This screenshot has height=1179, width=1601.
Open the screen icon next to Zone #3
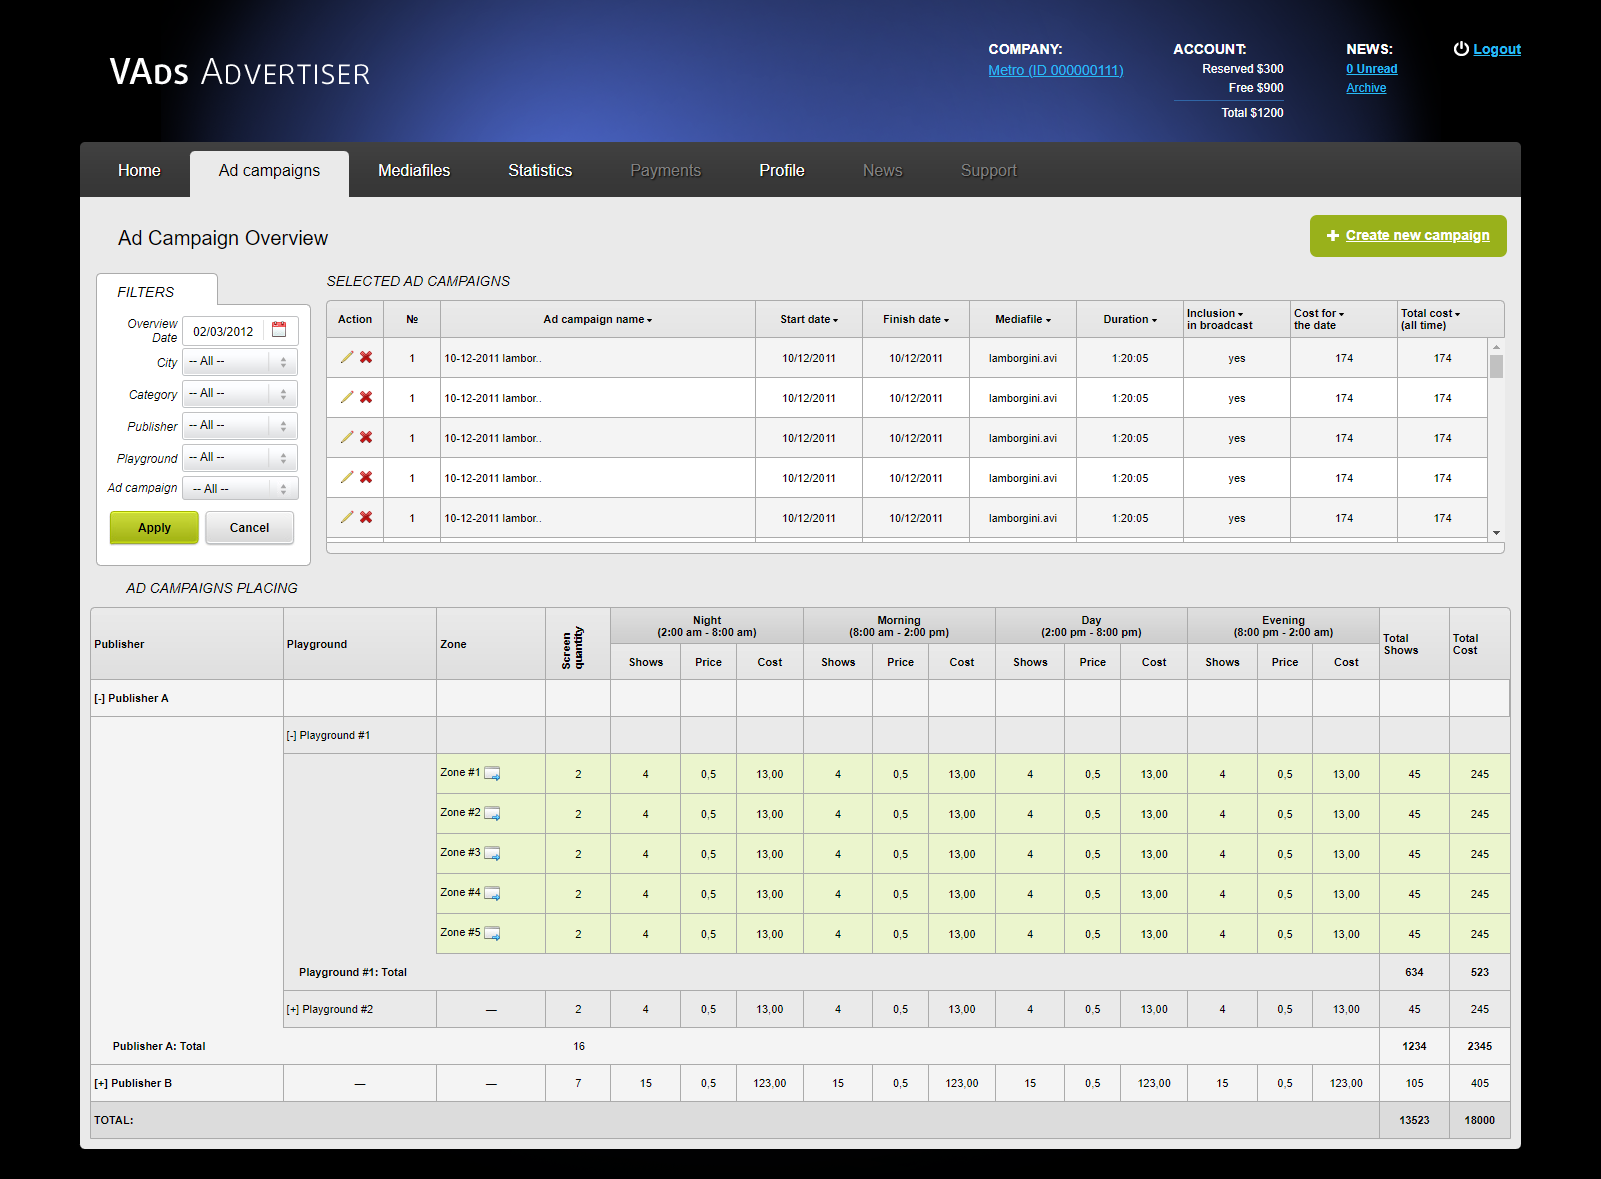tap(492, 853)
